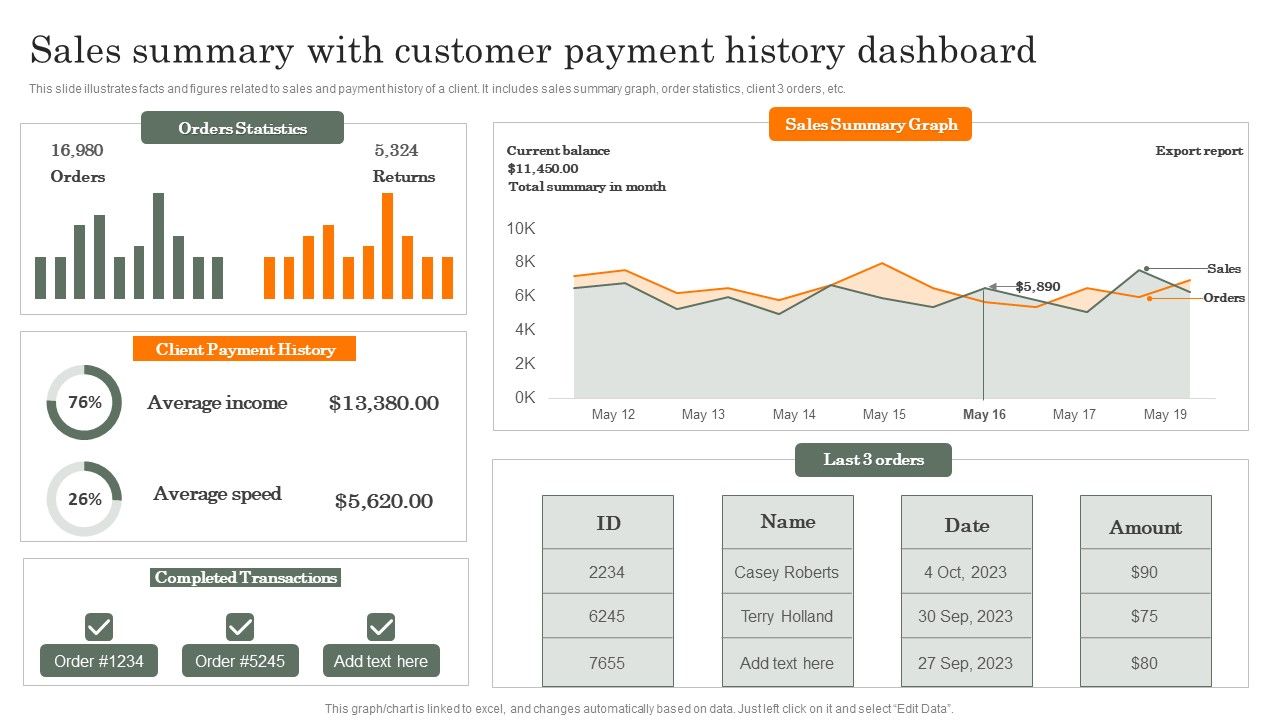Select the May 19 axis label
The image size is (1280, 720).
(1165, 414)
